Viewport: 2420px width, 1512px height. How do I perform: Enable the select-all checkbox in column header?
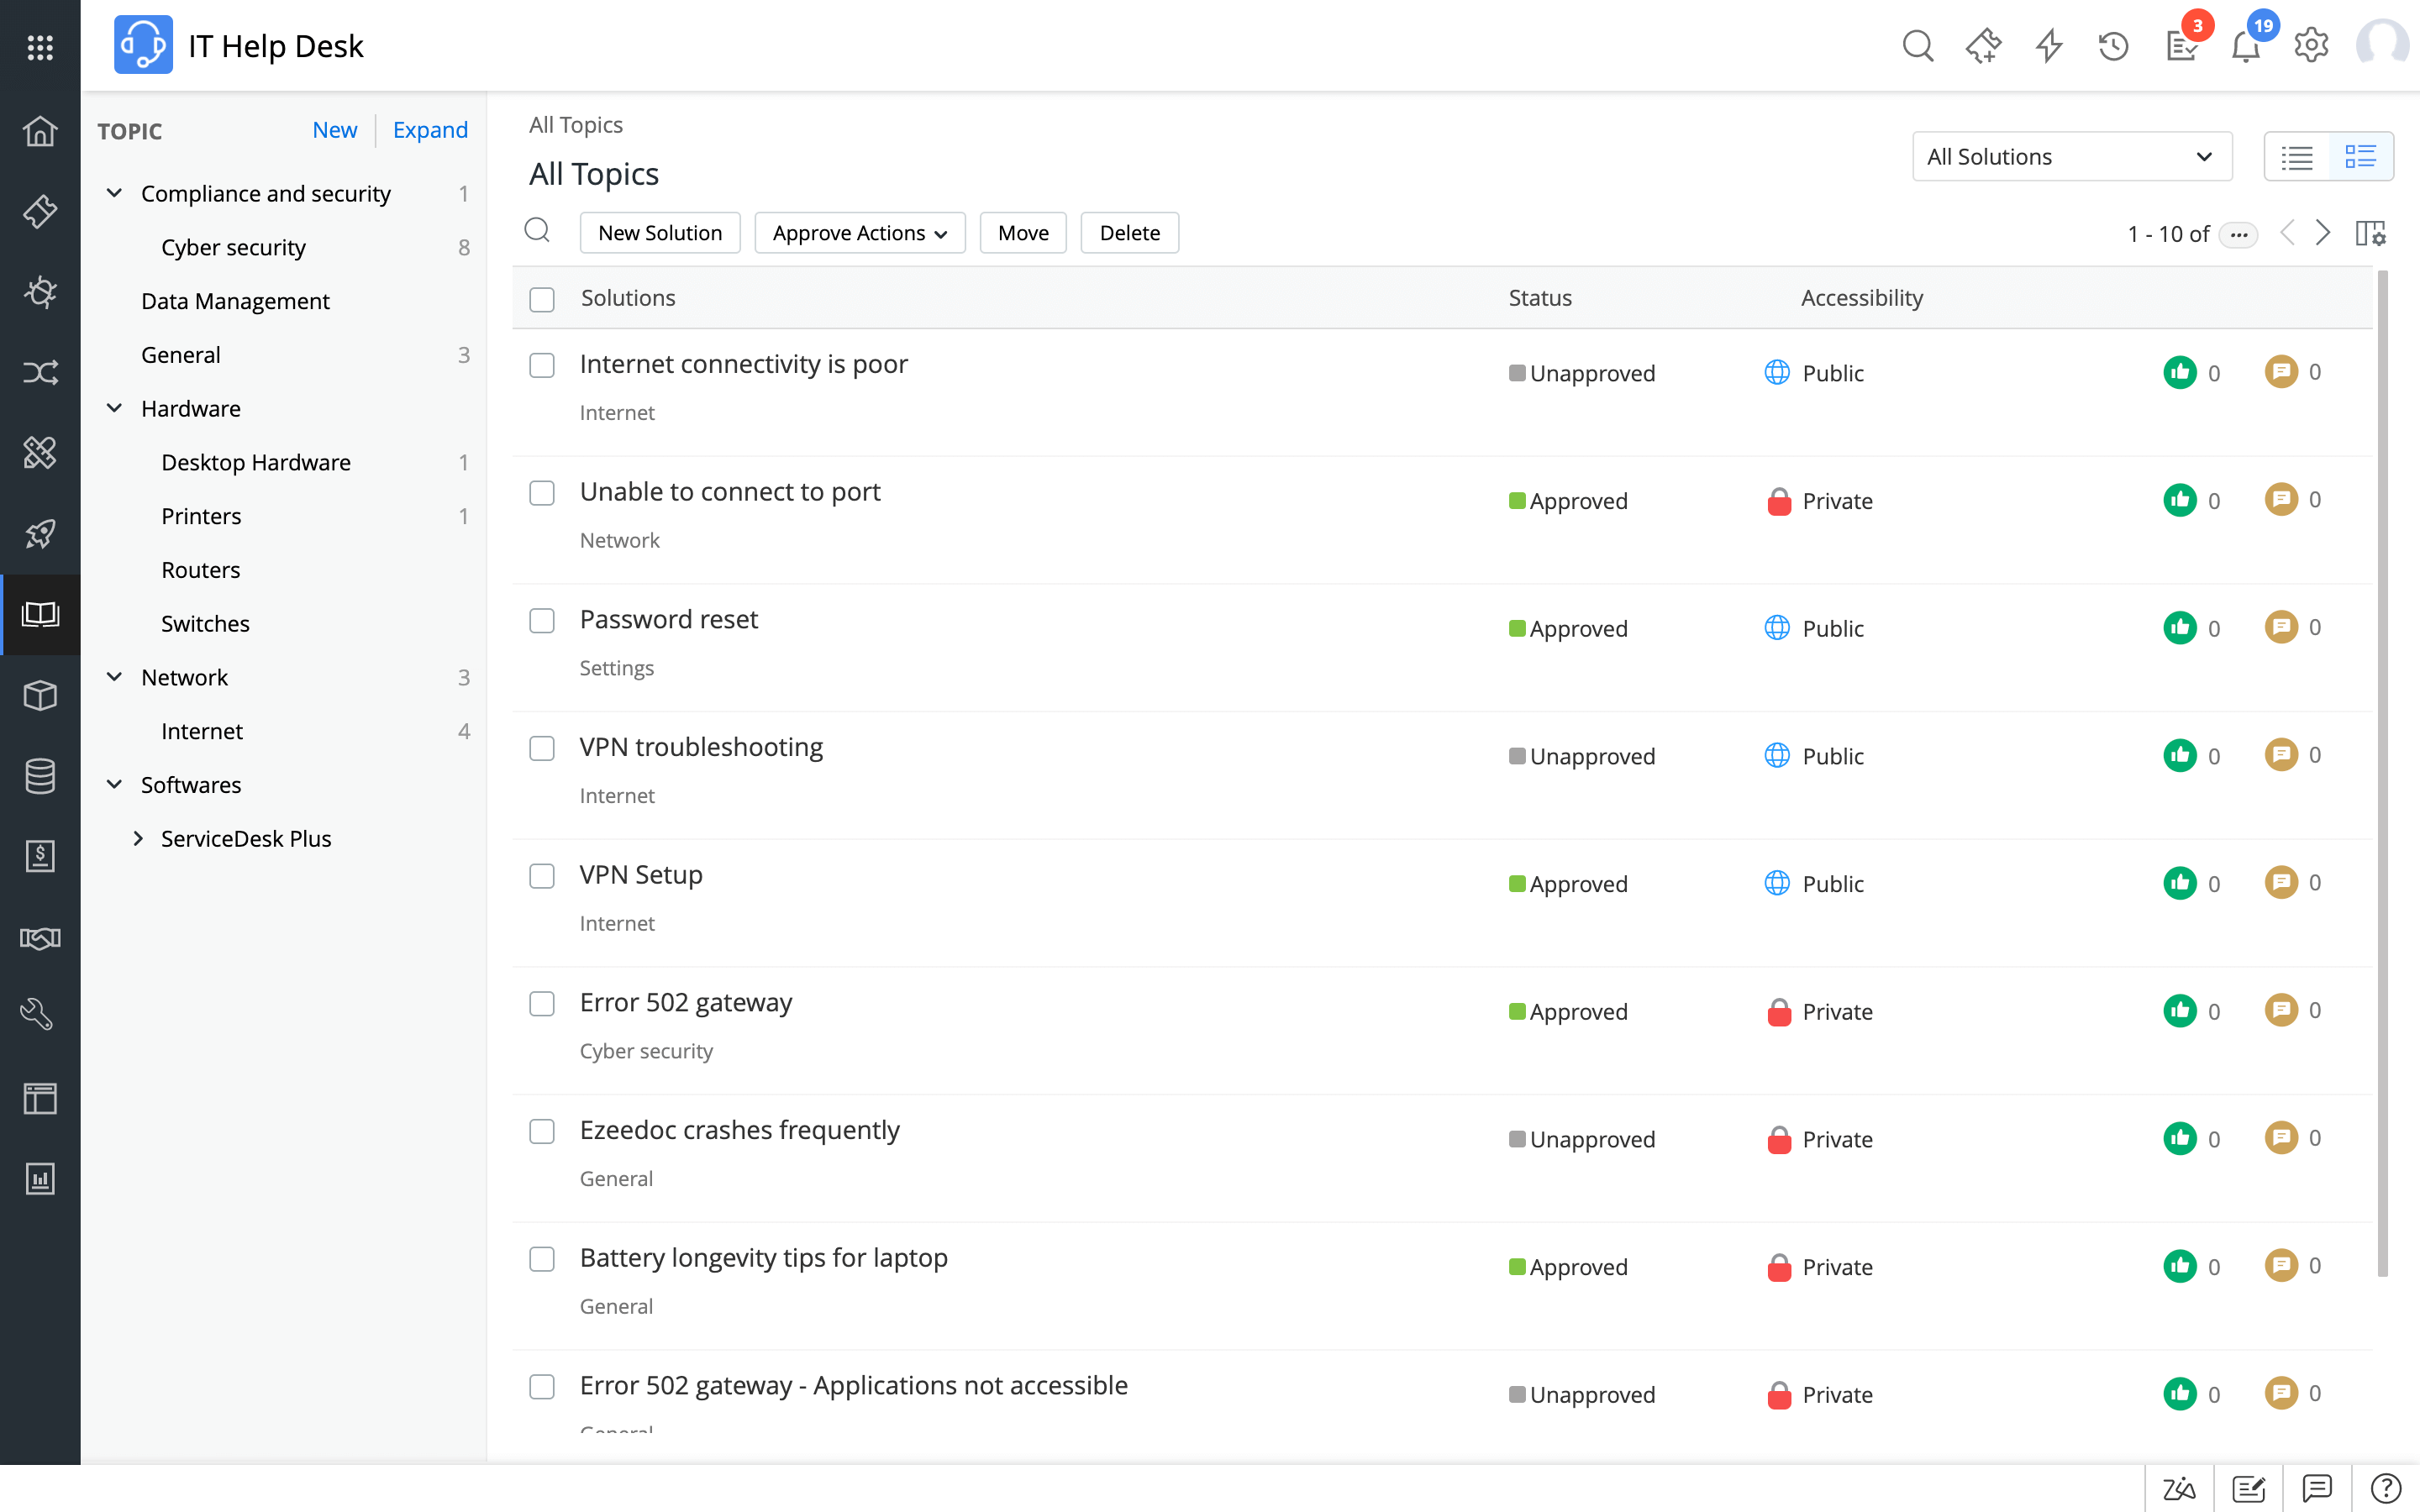click(542, 298)
